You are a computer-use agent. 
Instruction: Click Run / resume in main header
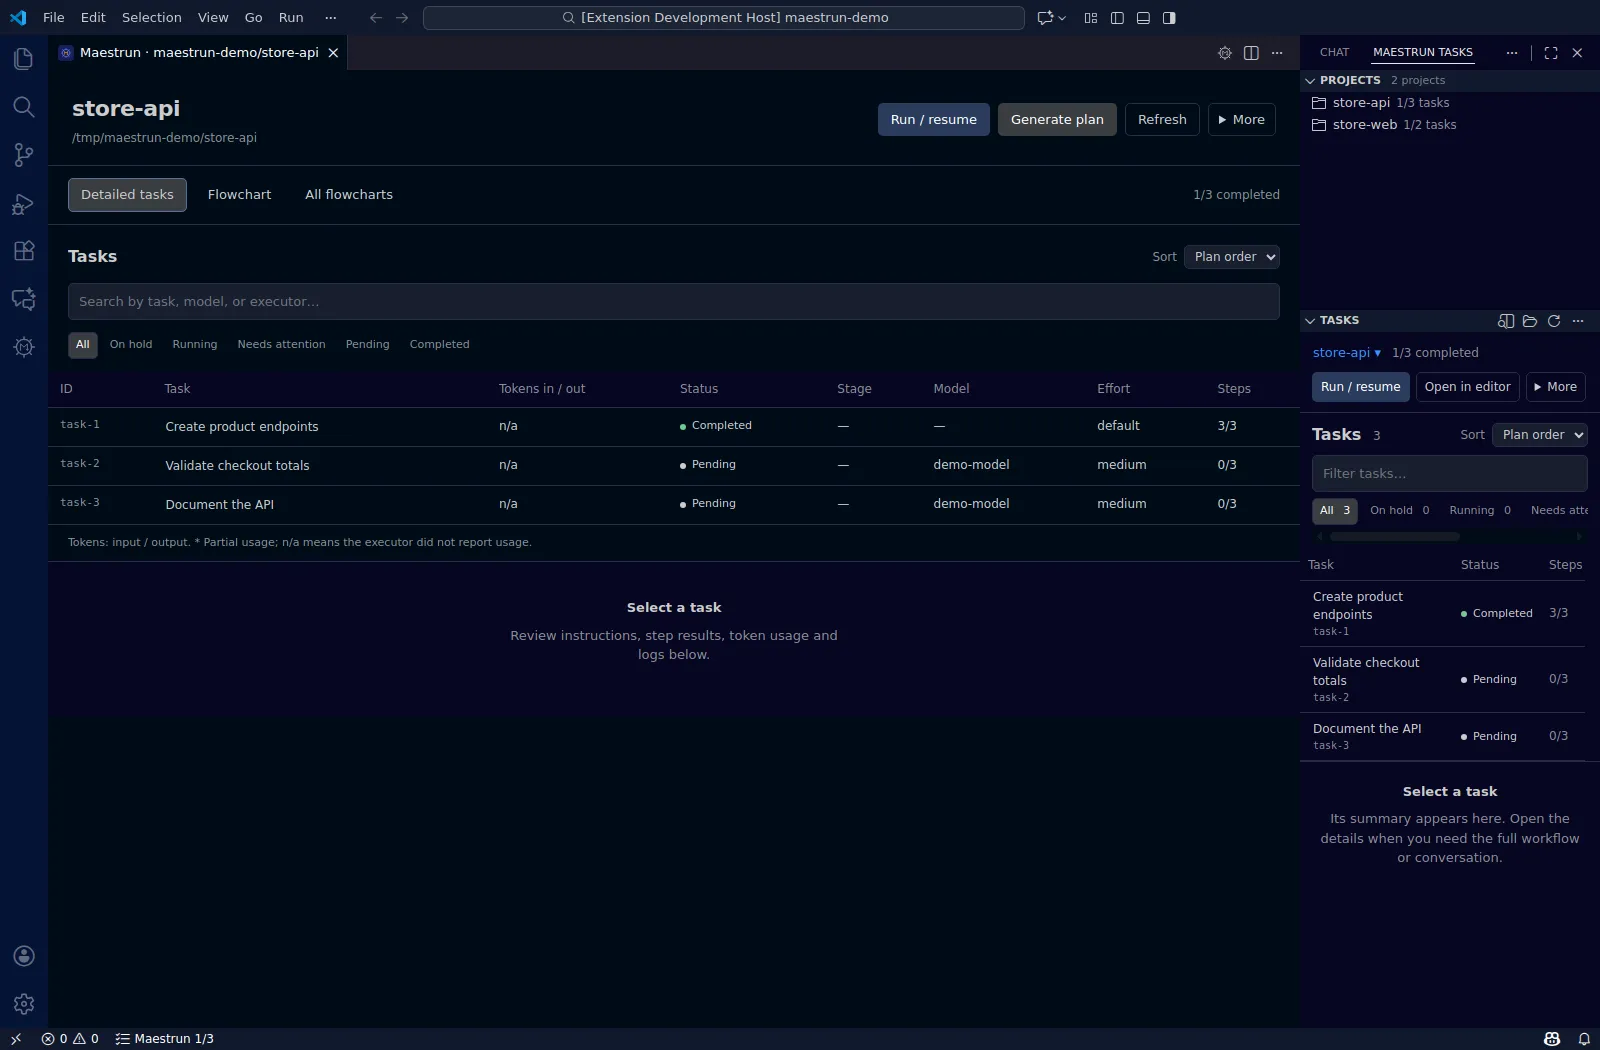click(933, 120)
